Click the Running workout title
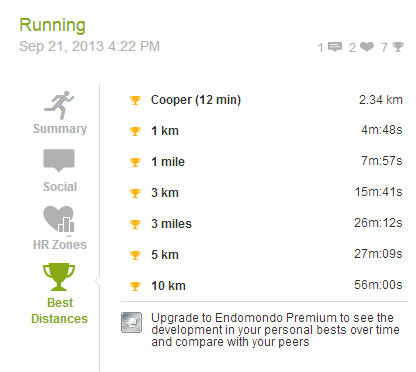Image resolution: width=416 pixels, height=372 pixels. [x=52, y=26]
